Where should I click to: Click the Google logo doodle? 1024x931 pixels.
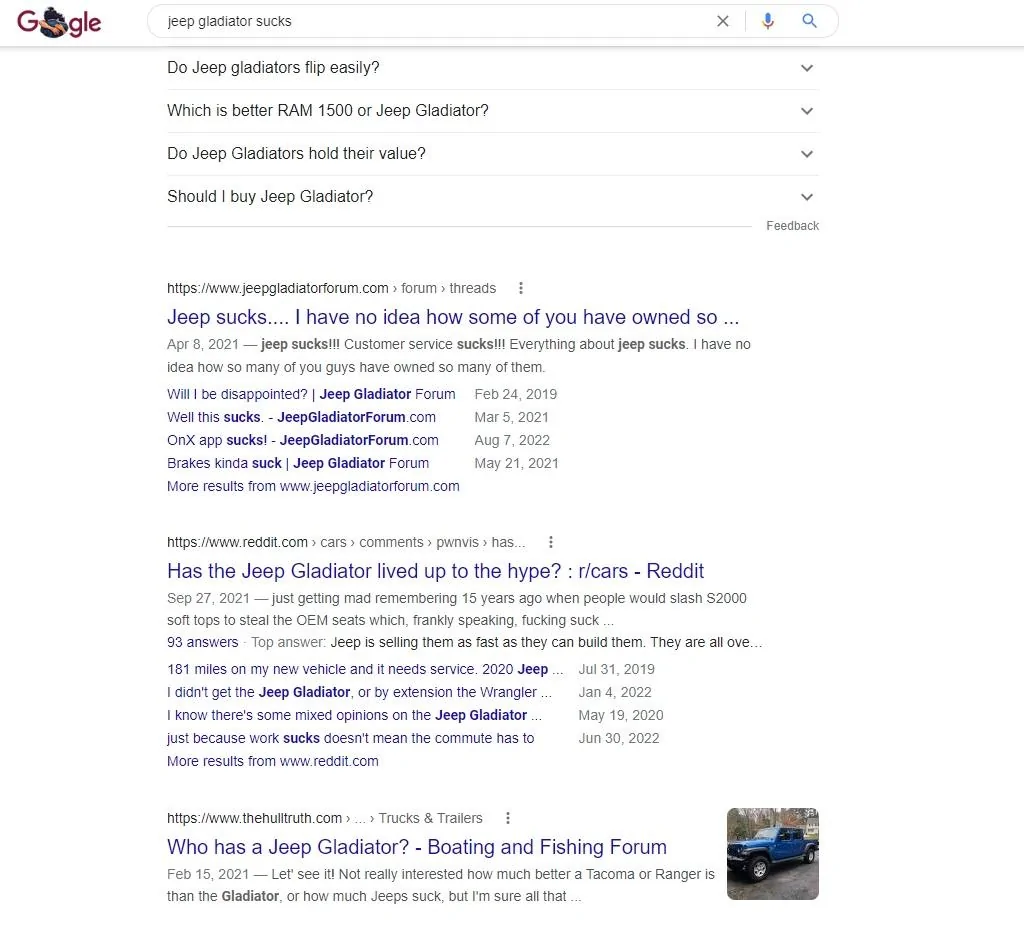point(59,22)
